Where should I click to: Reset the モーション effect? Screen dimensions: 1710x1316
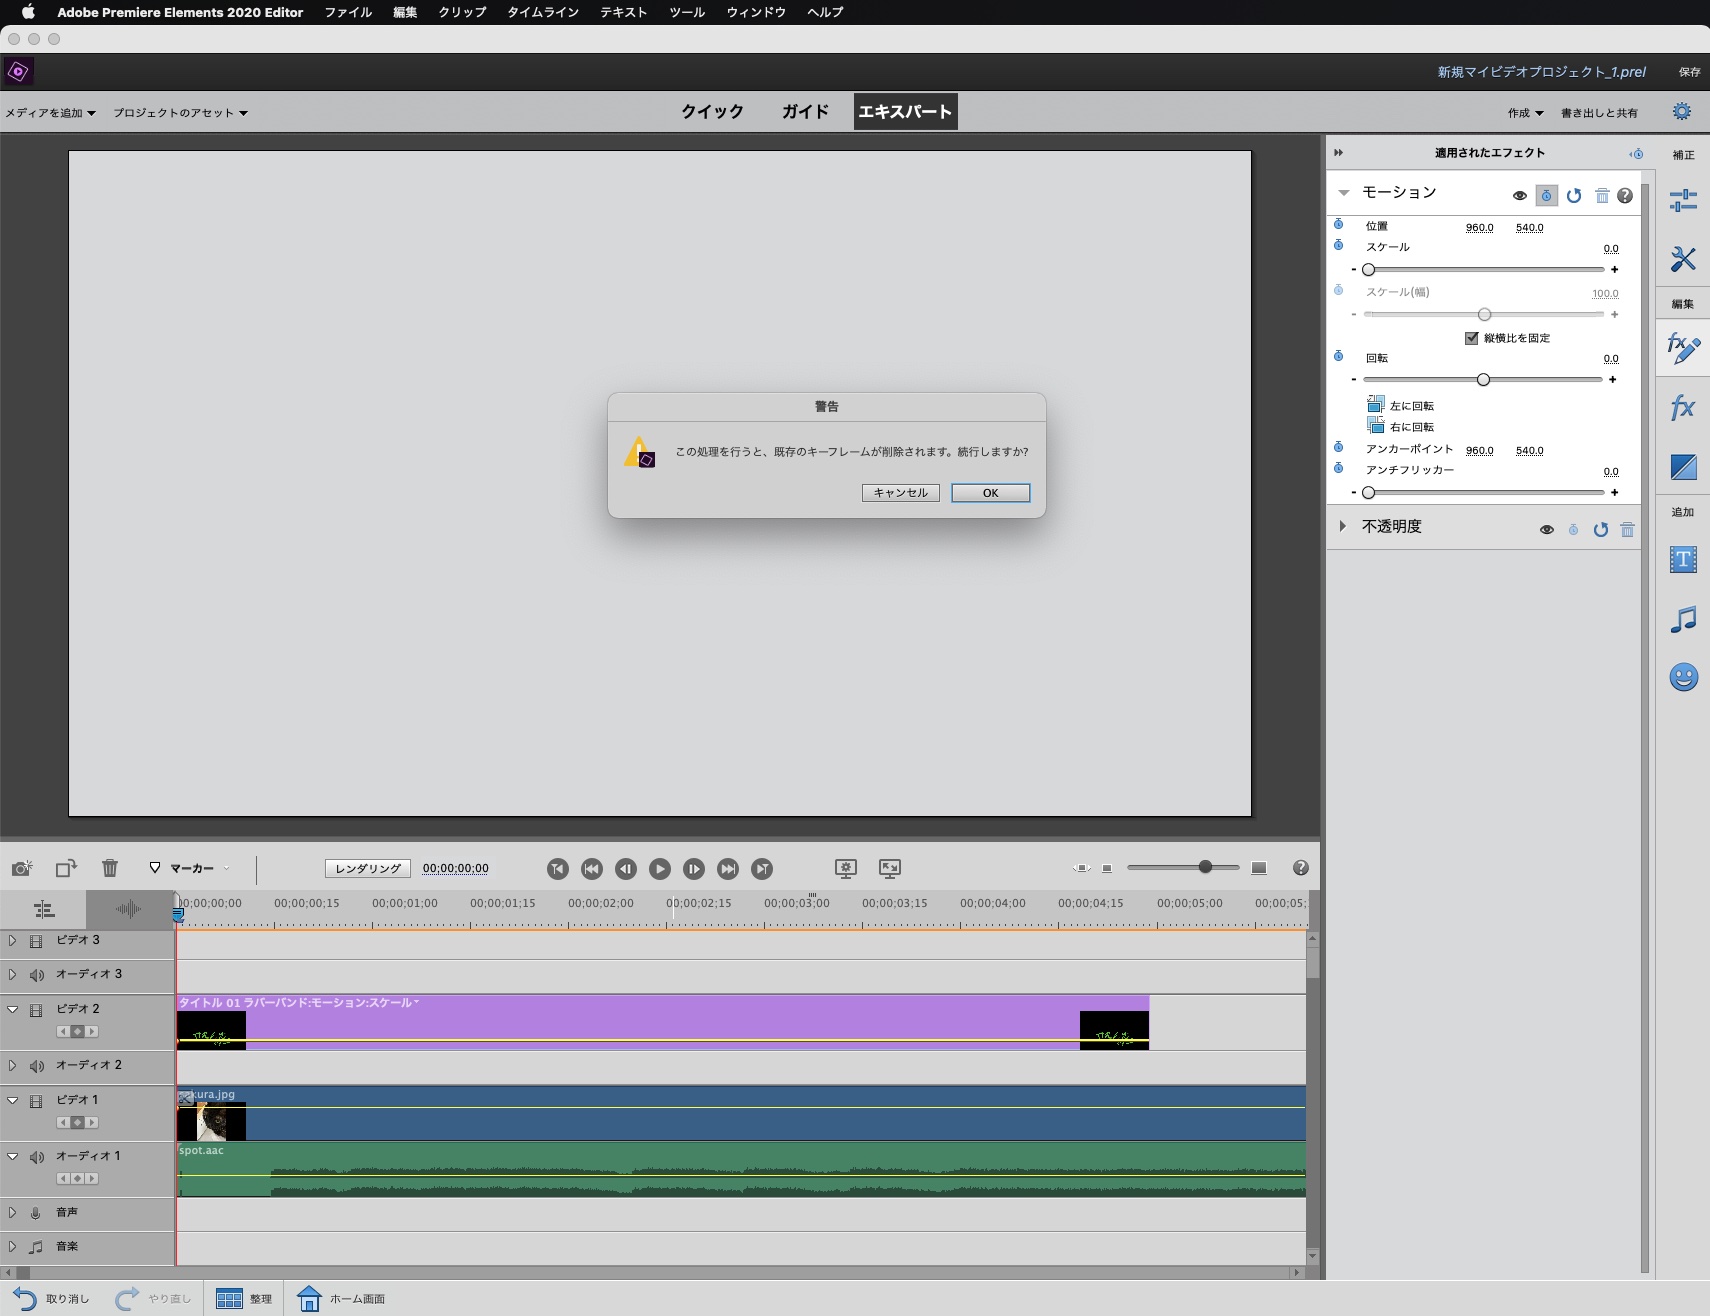click(x=1574, y=196)
